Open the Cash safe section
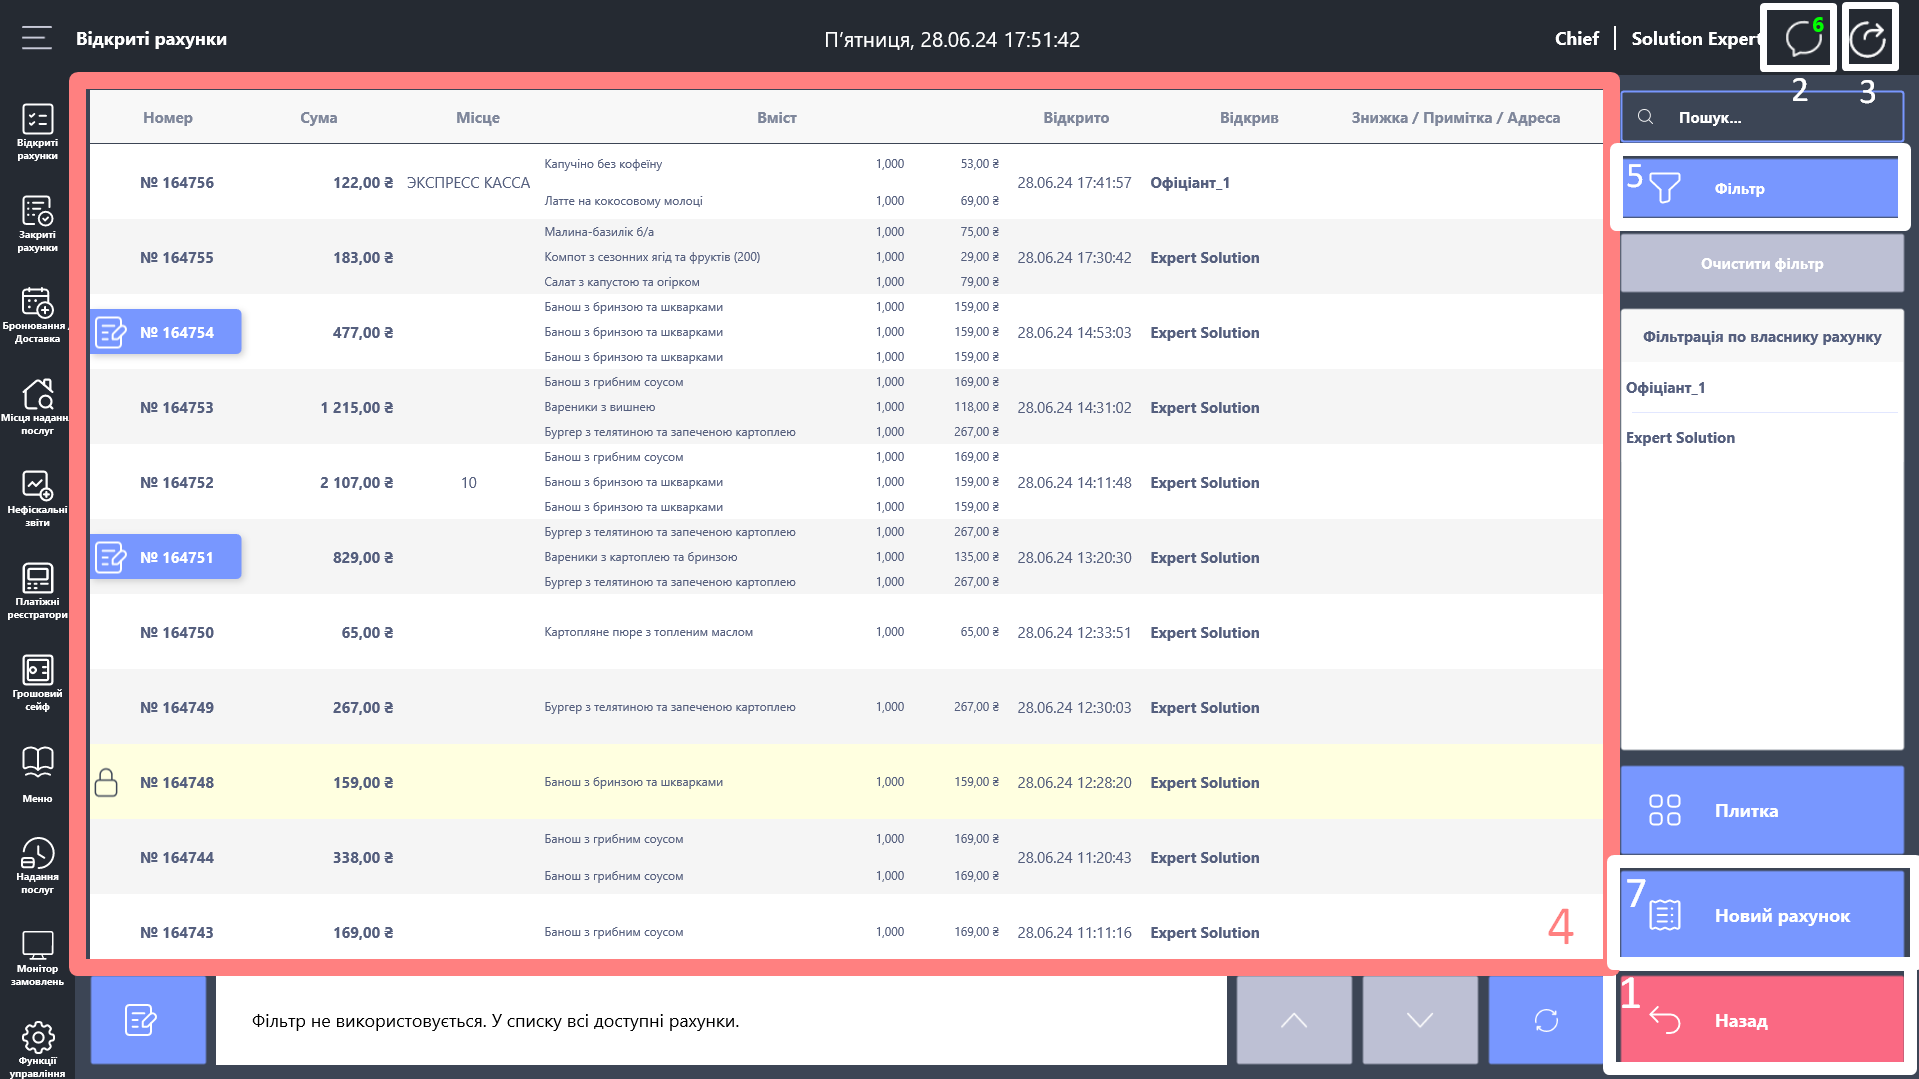1919x1079 pixels. click(x=37, y=681)
